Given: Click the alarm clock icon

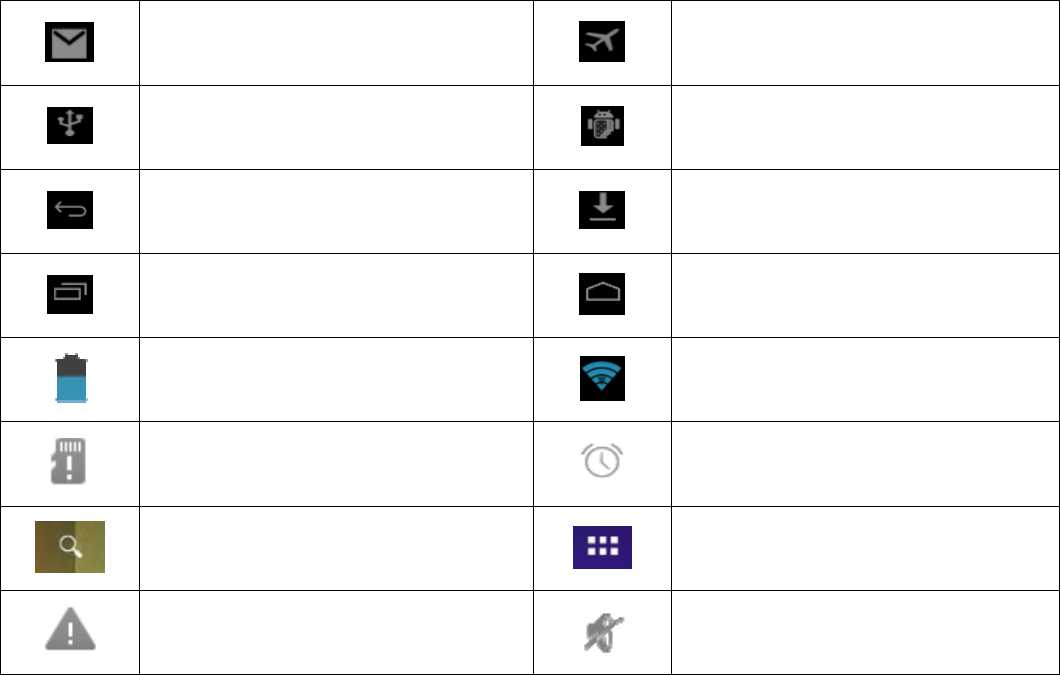Looking at the screenshot, I should [602, 462].
